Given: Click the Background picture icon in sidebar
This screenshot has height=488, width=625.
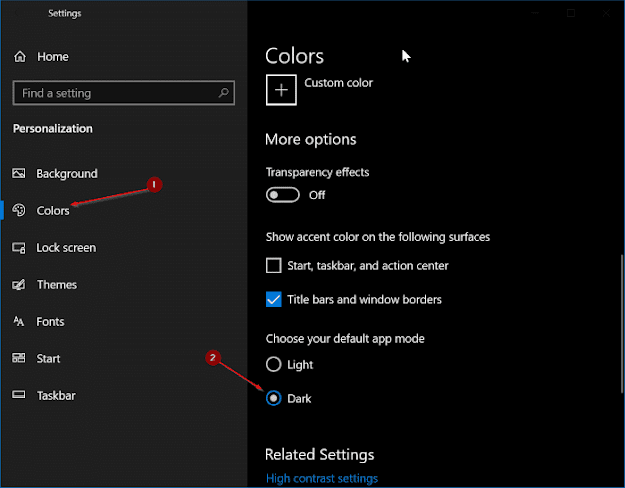Looking at the screenshot, I should pyautogui.click(x=19, y=173).
